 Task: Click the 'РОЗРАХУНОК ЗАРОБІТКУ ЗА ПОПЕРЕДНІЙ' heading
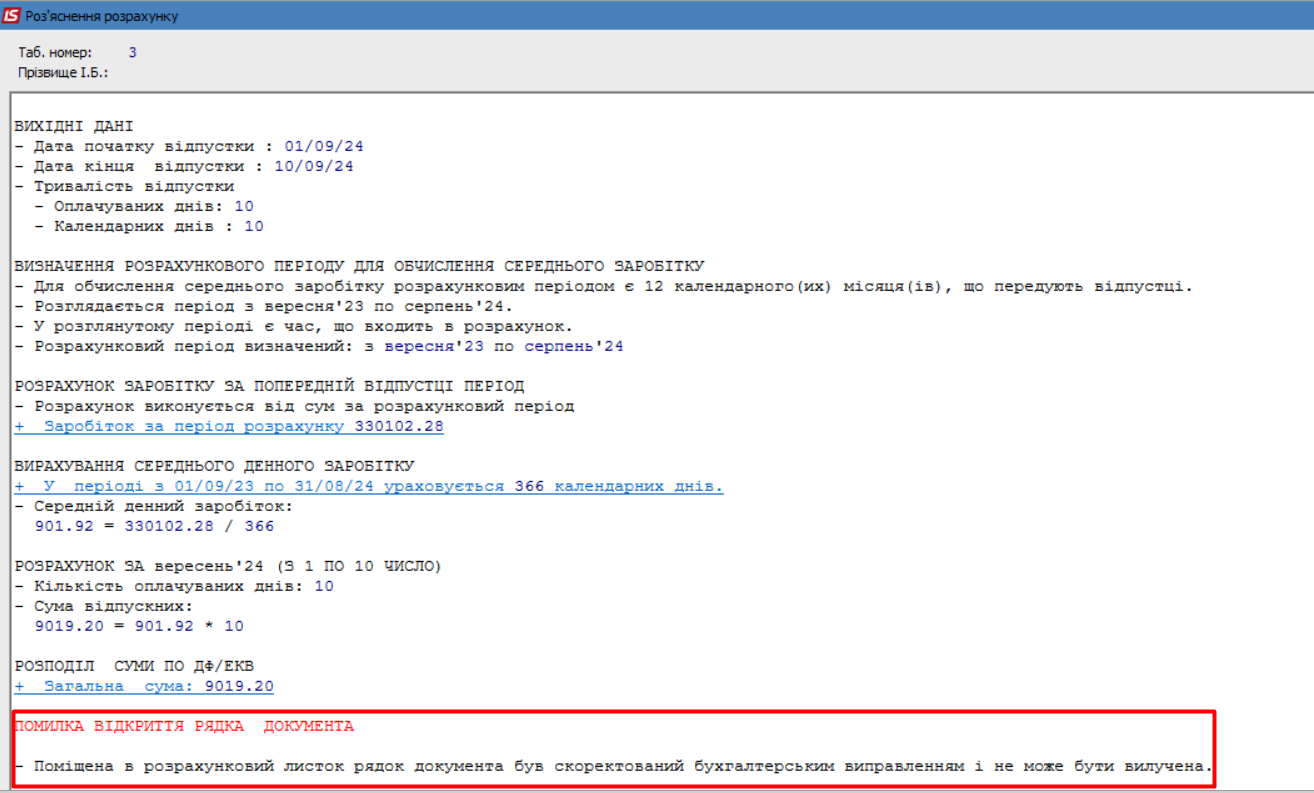269,387
